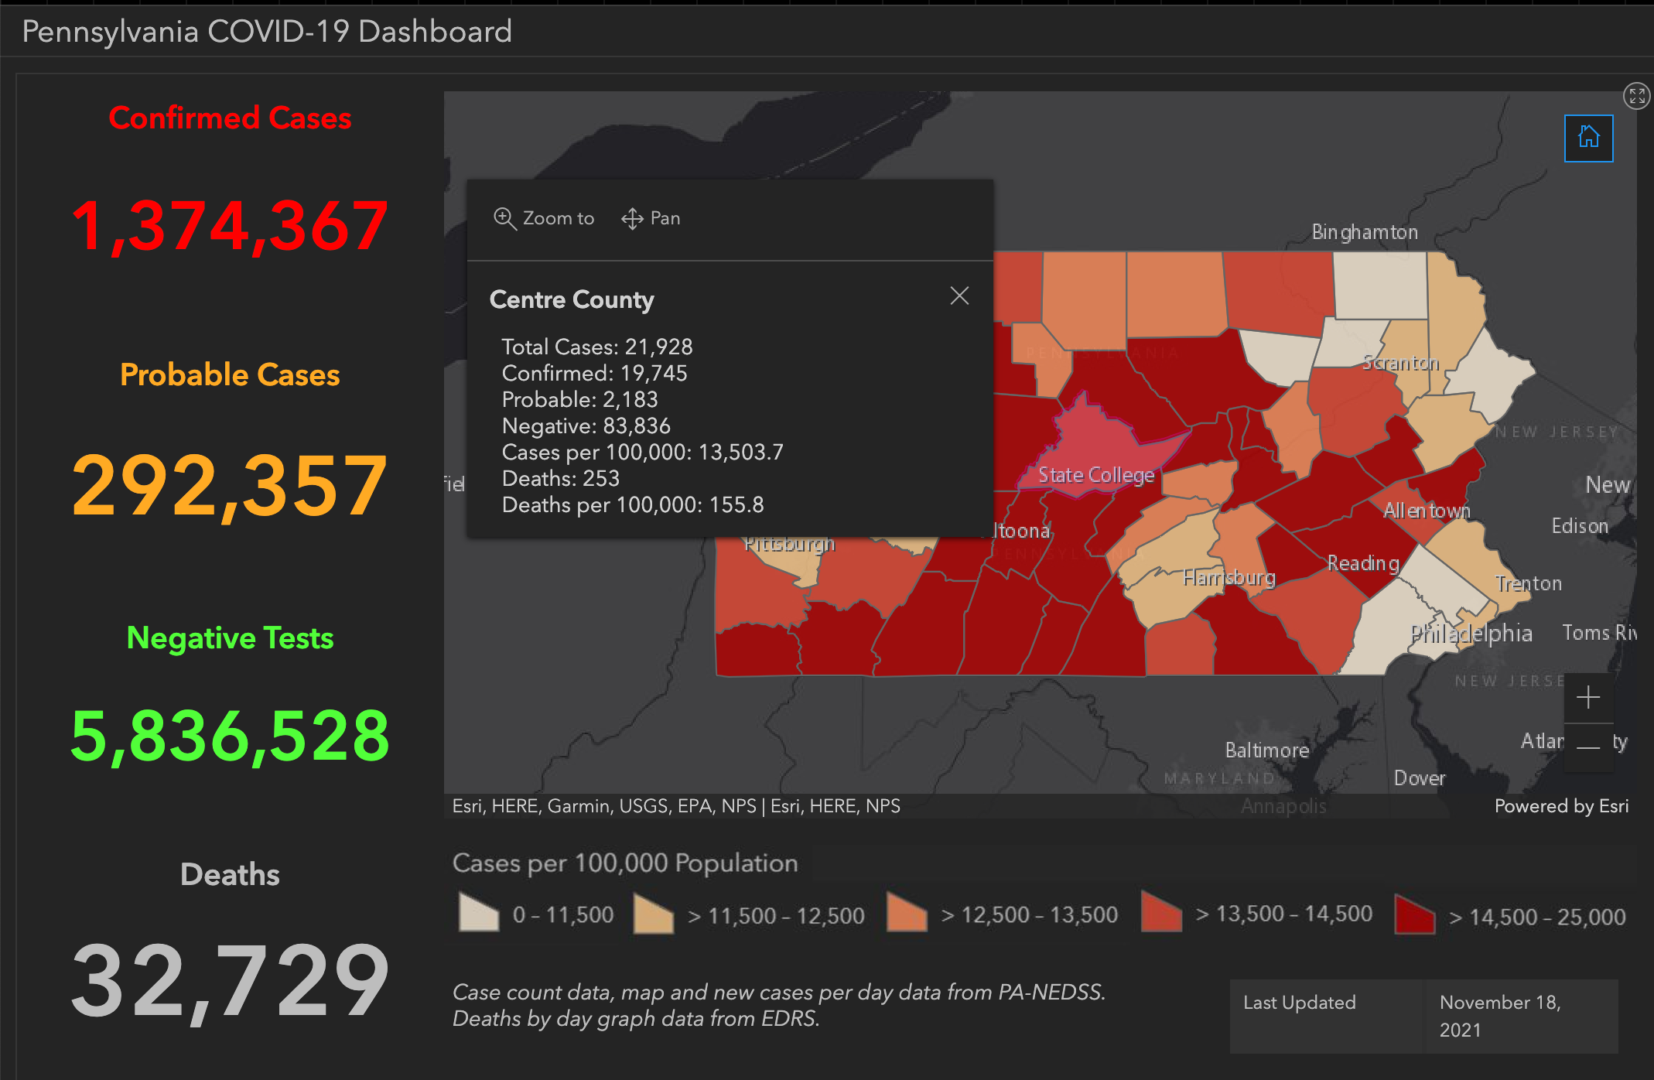
Task: Click Harrisburg label on the map
Action: tap(1229, 578)
